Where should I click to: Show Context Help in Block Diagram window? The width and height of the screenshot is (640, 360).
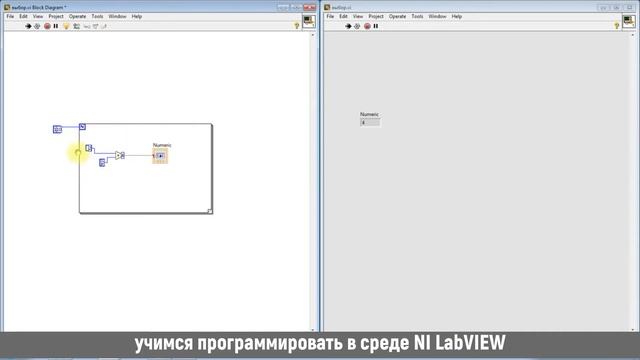coord(297,26)
